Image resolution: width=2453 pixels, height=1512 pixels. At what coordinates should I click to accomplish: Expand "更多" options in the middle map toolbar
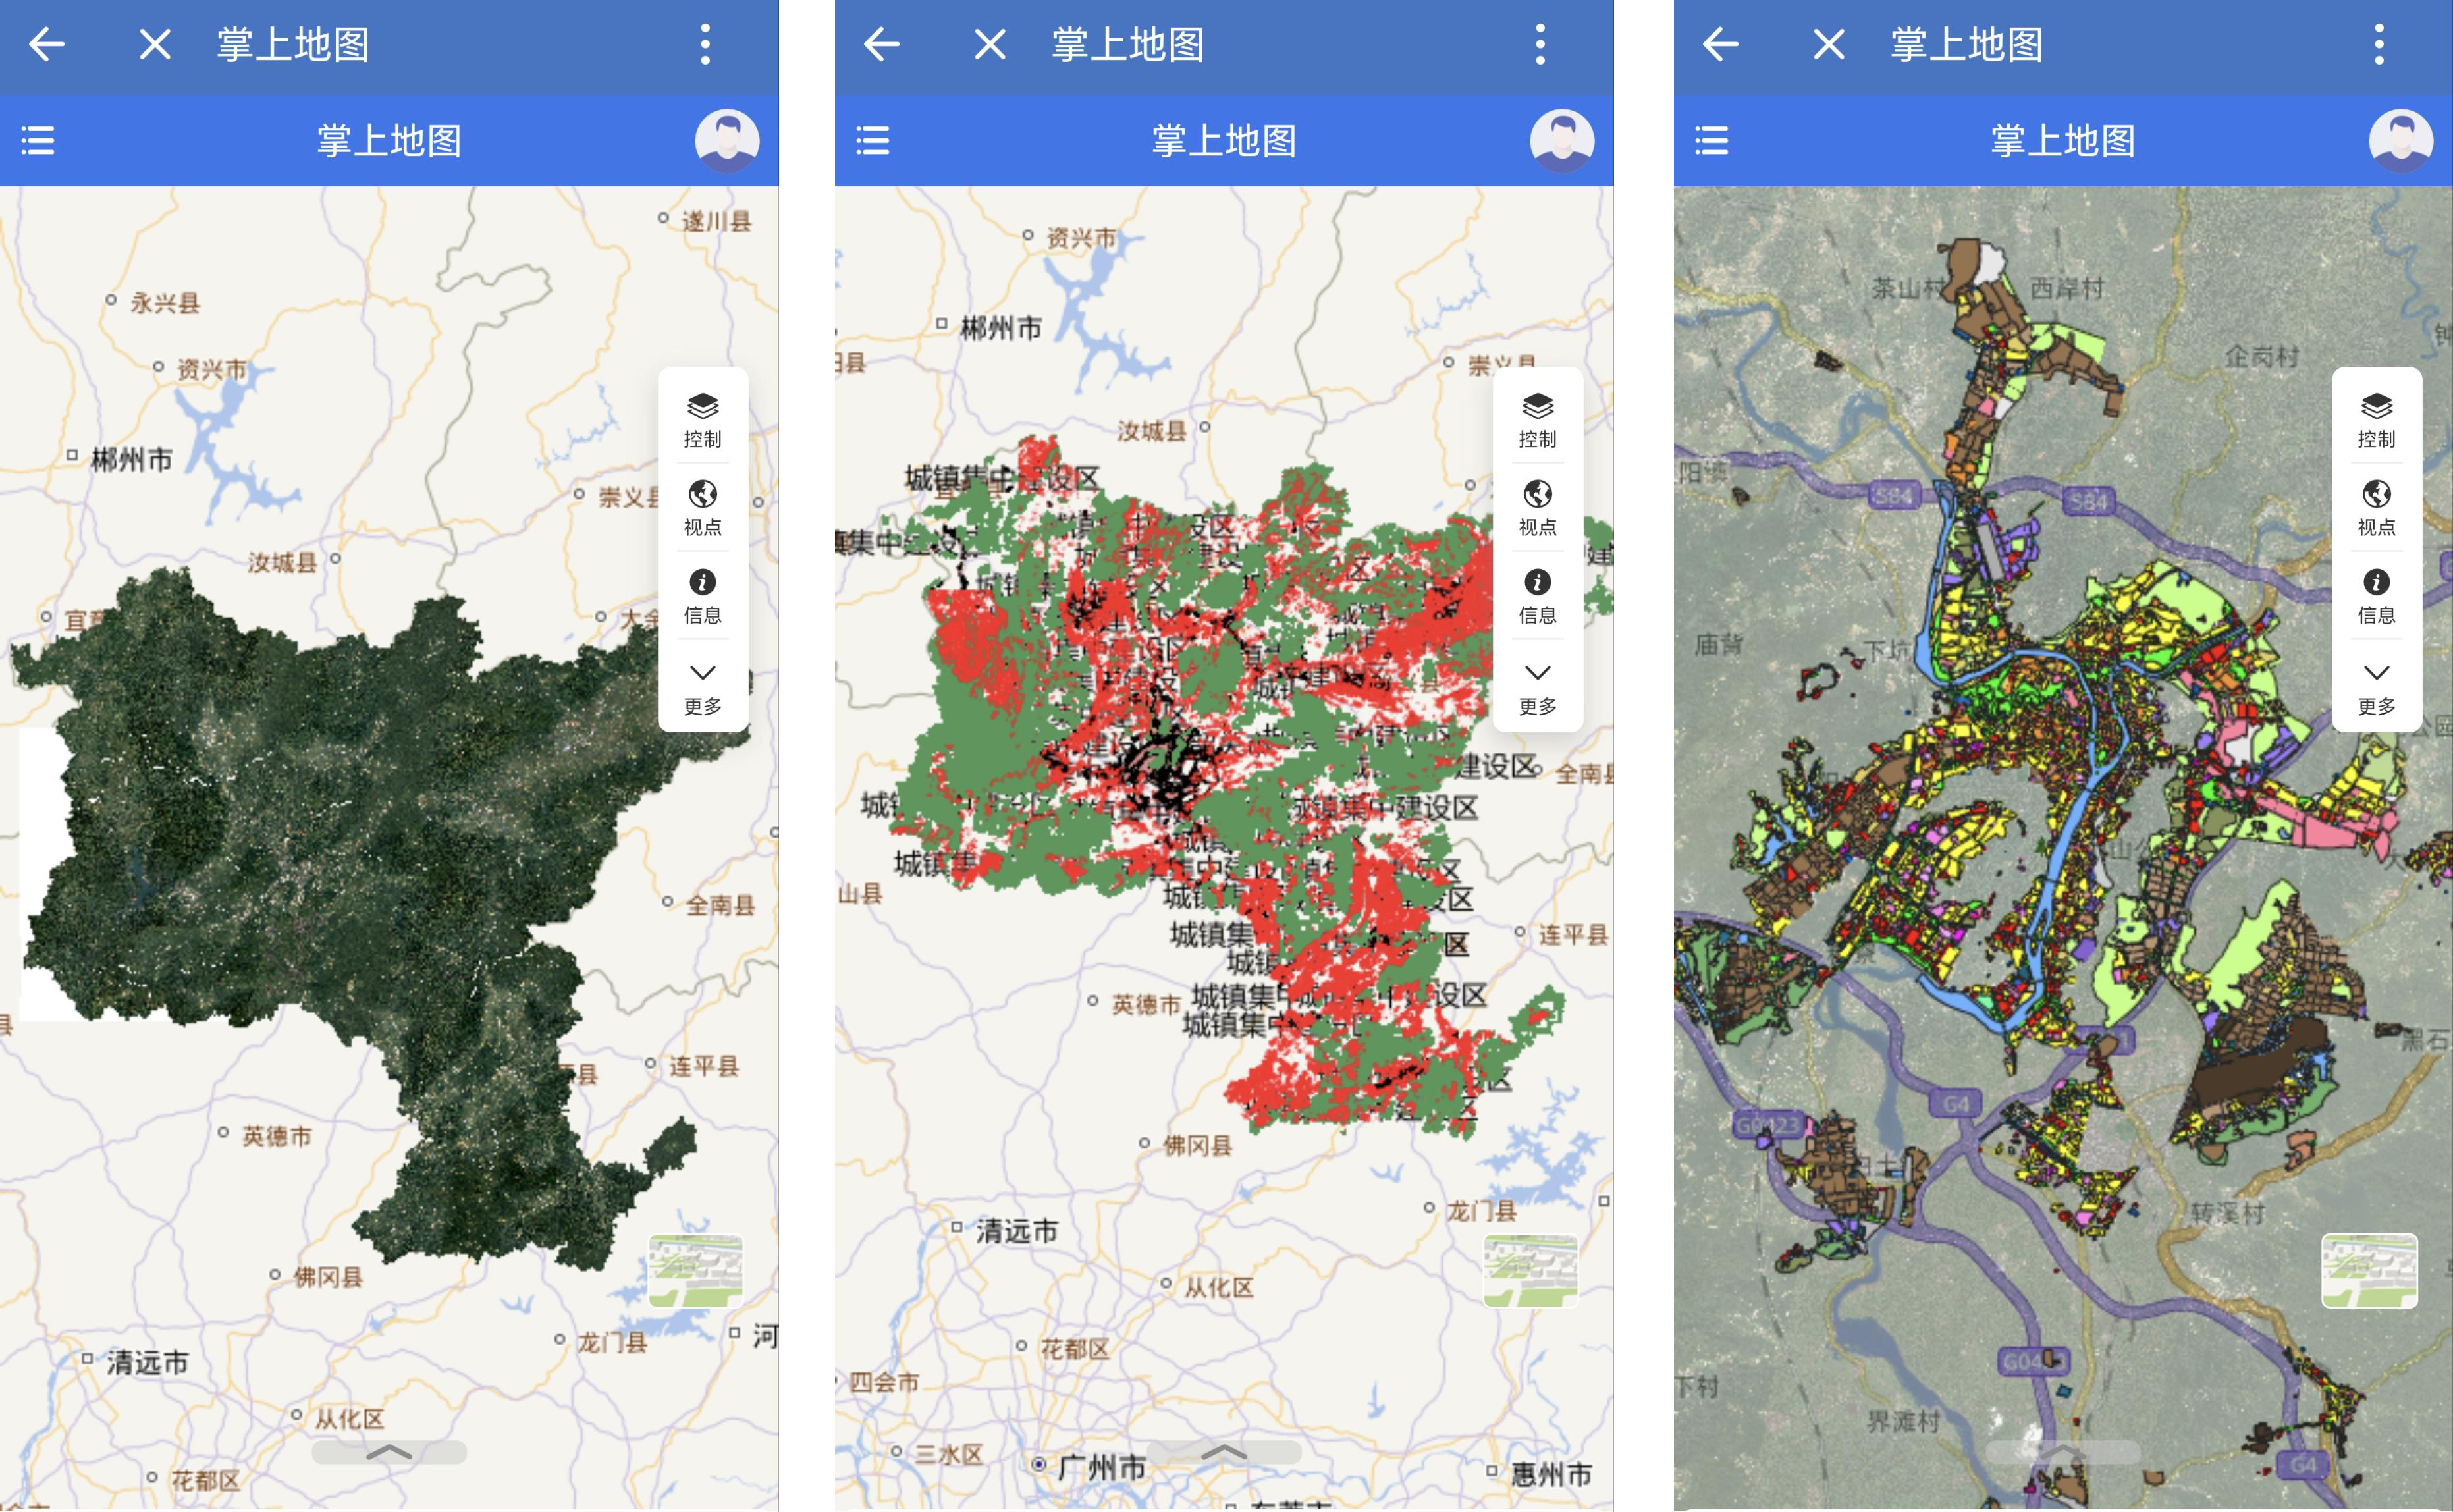point(1537,686)
